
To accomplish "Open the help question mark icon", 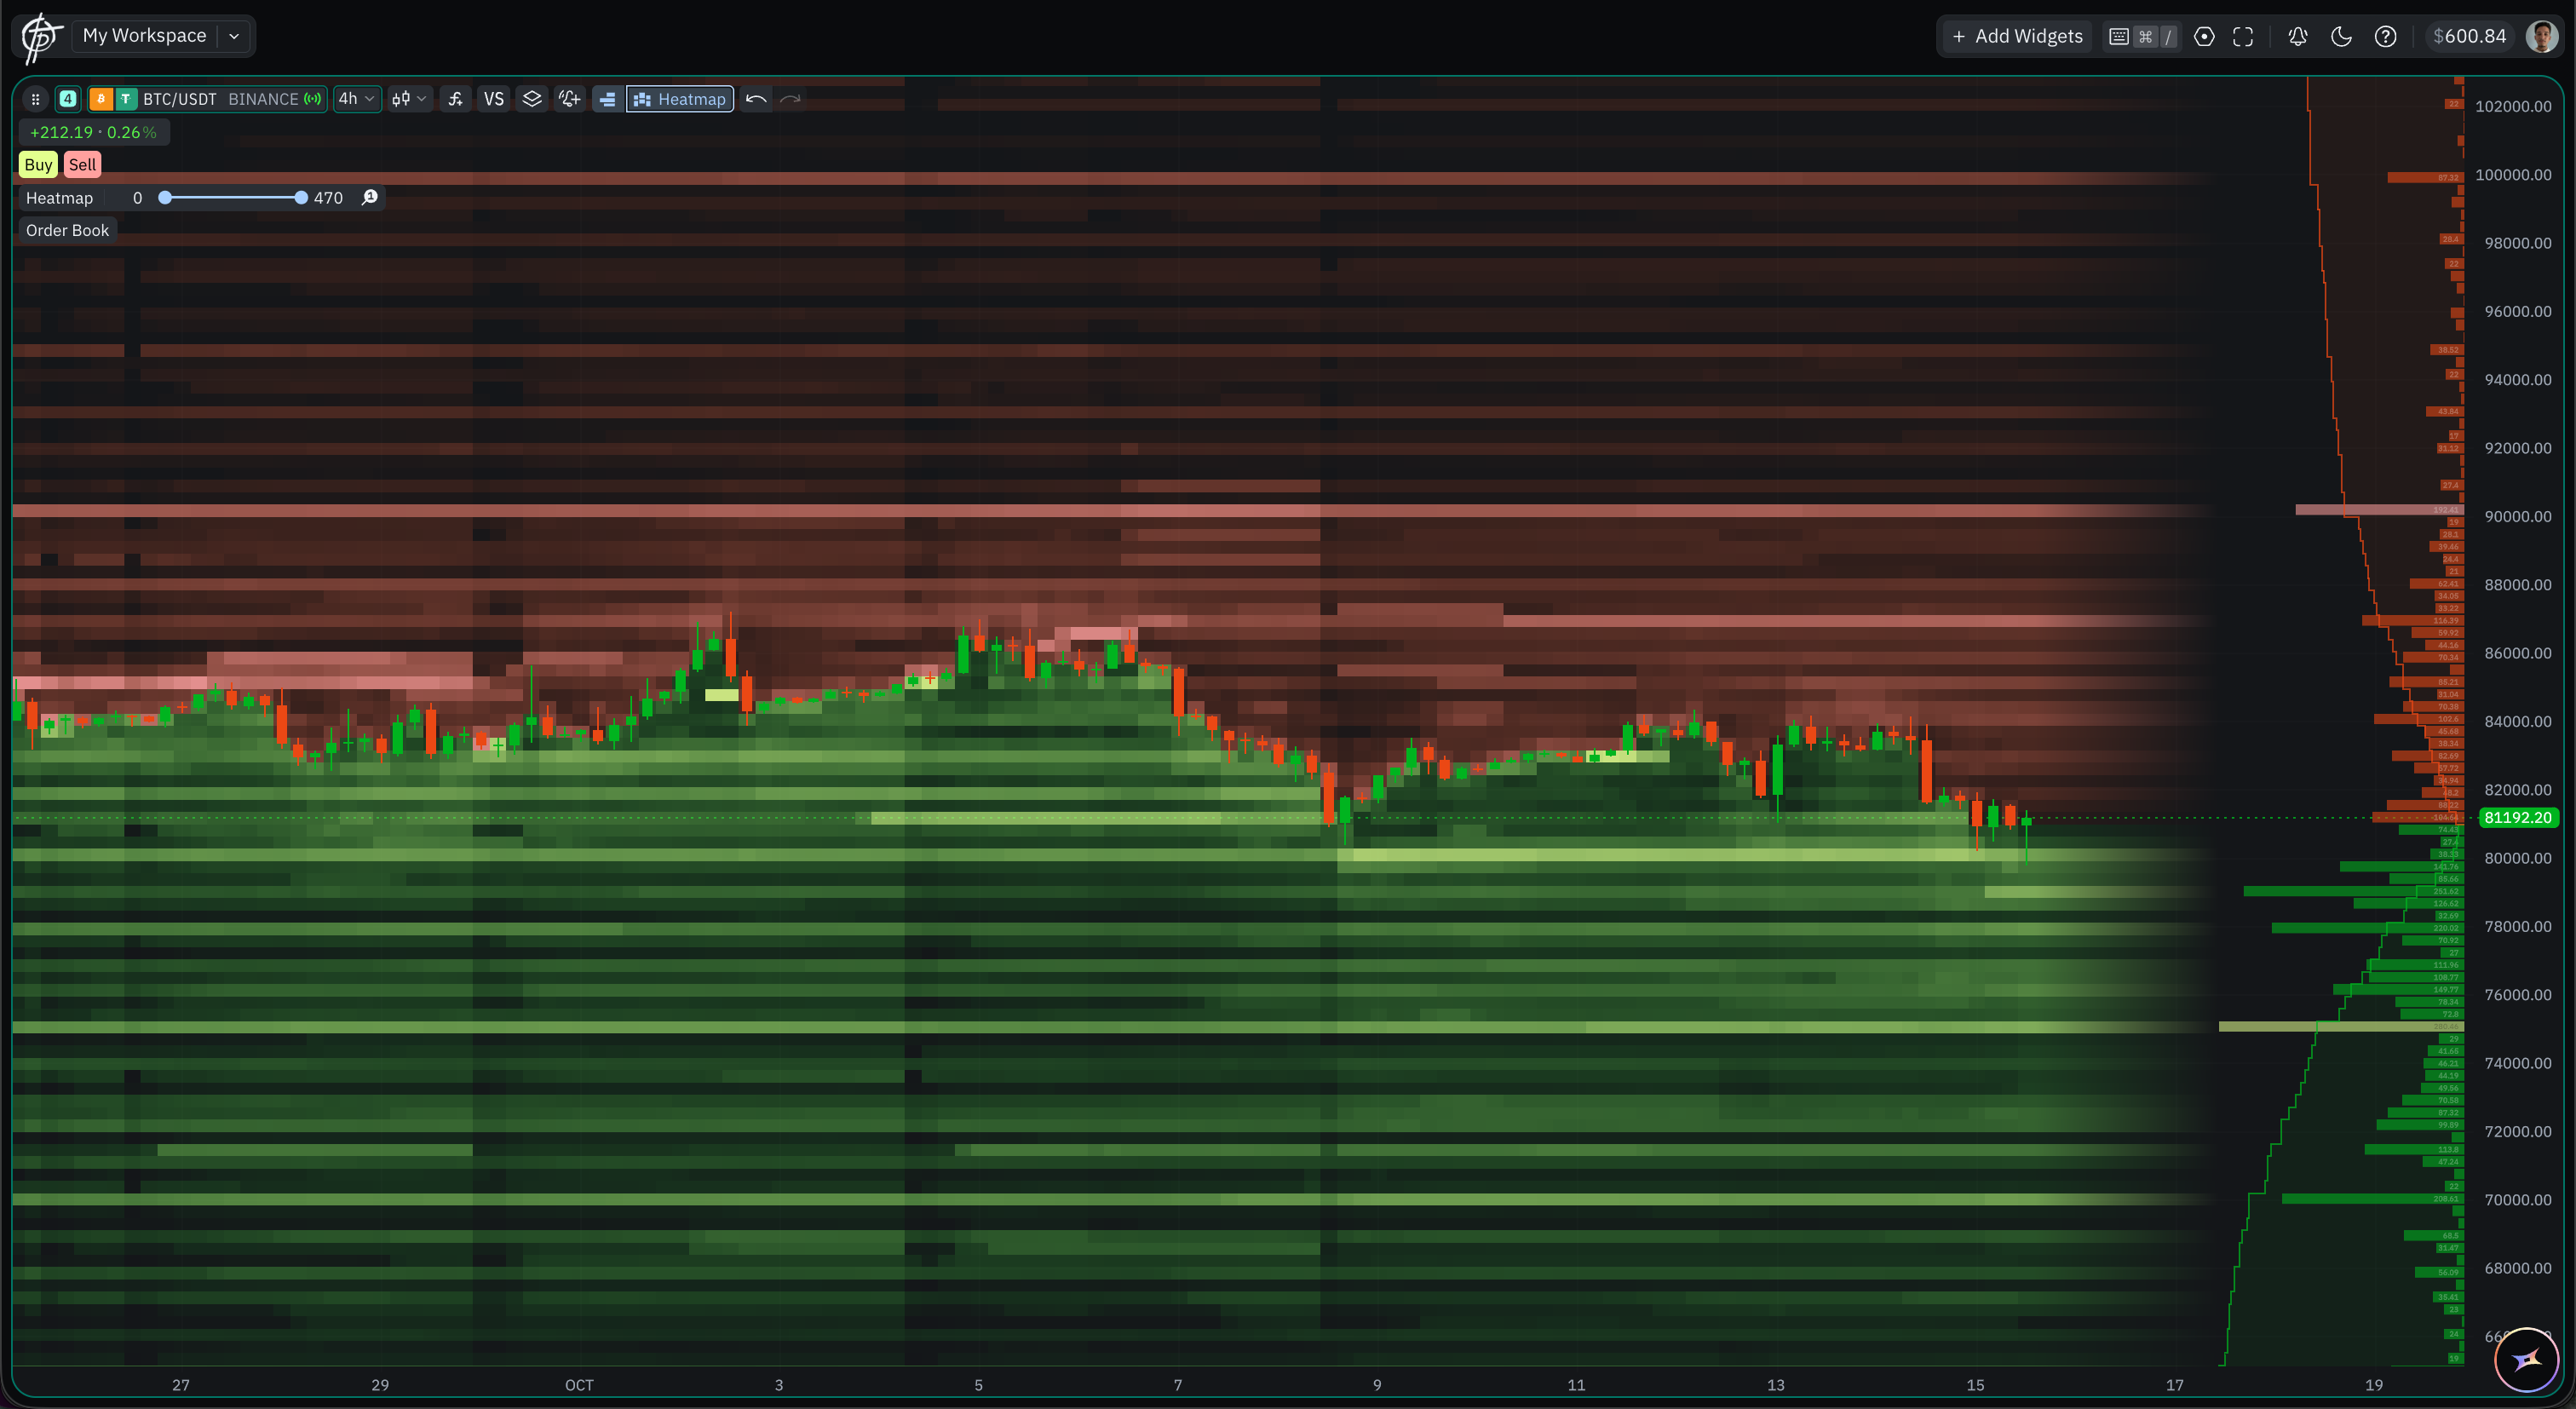I will pyautogui.click(x=2386, y=37).
